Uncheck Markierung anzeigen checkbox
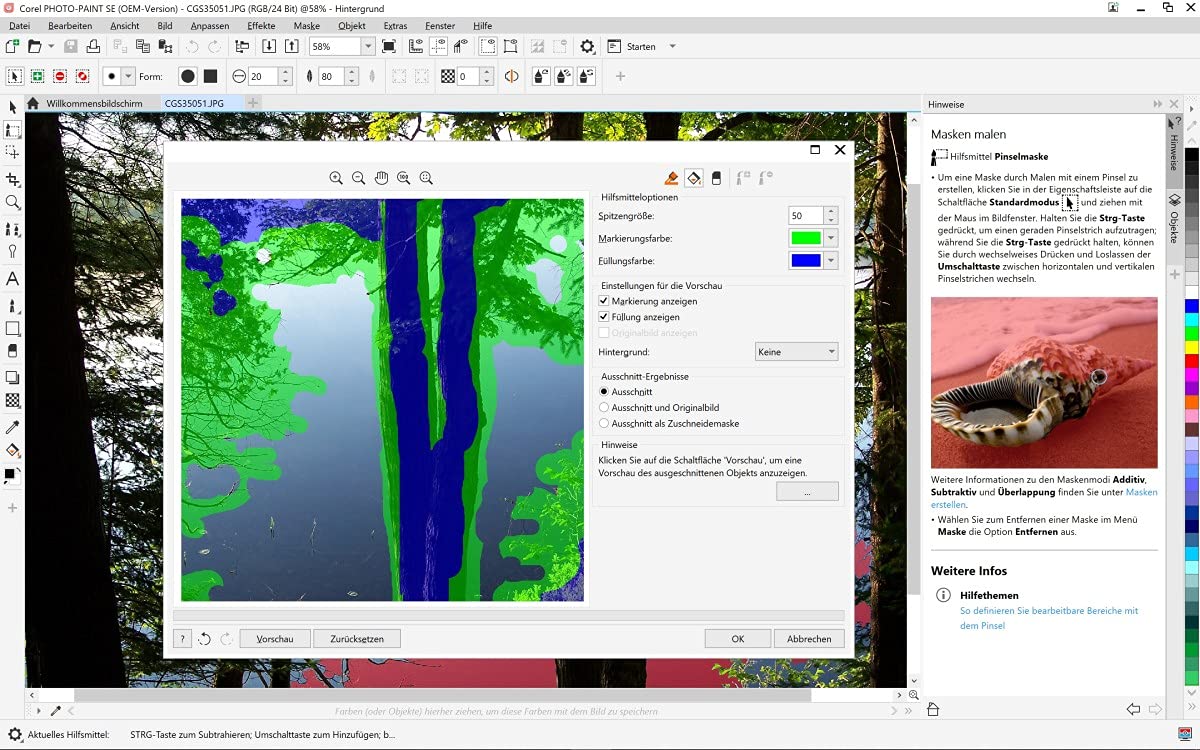This screenshot has height=750, width=1200. coord(604,301)
